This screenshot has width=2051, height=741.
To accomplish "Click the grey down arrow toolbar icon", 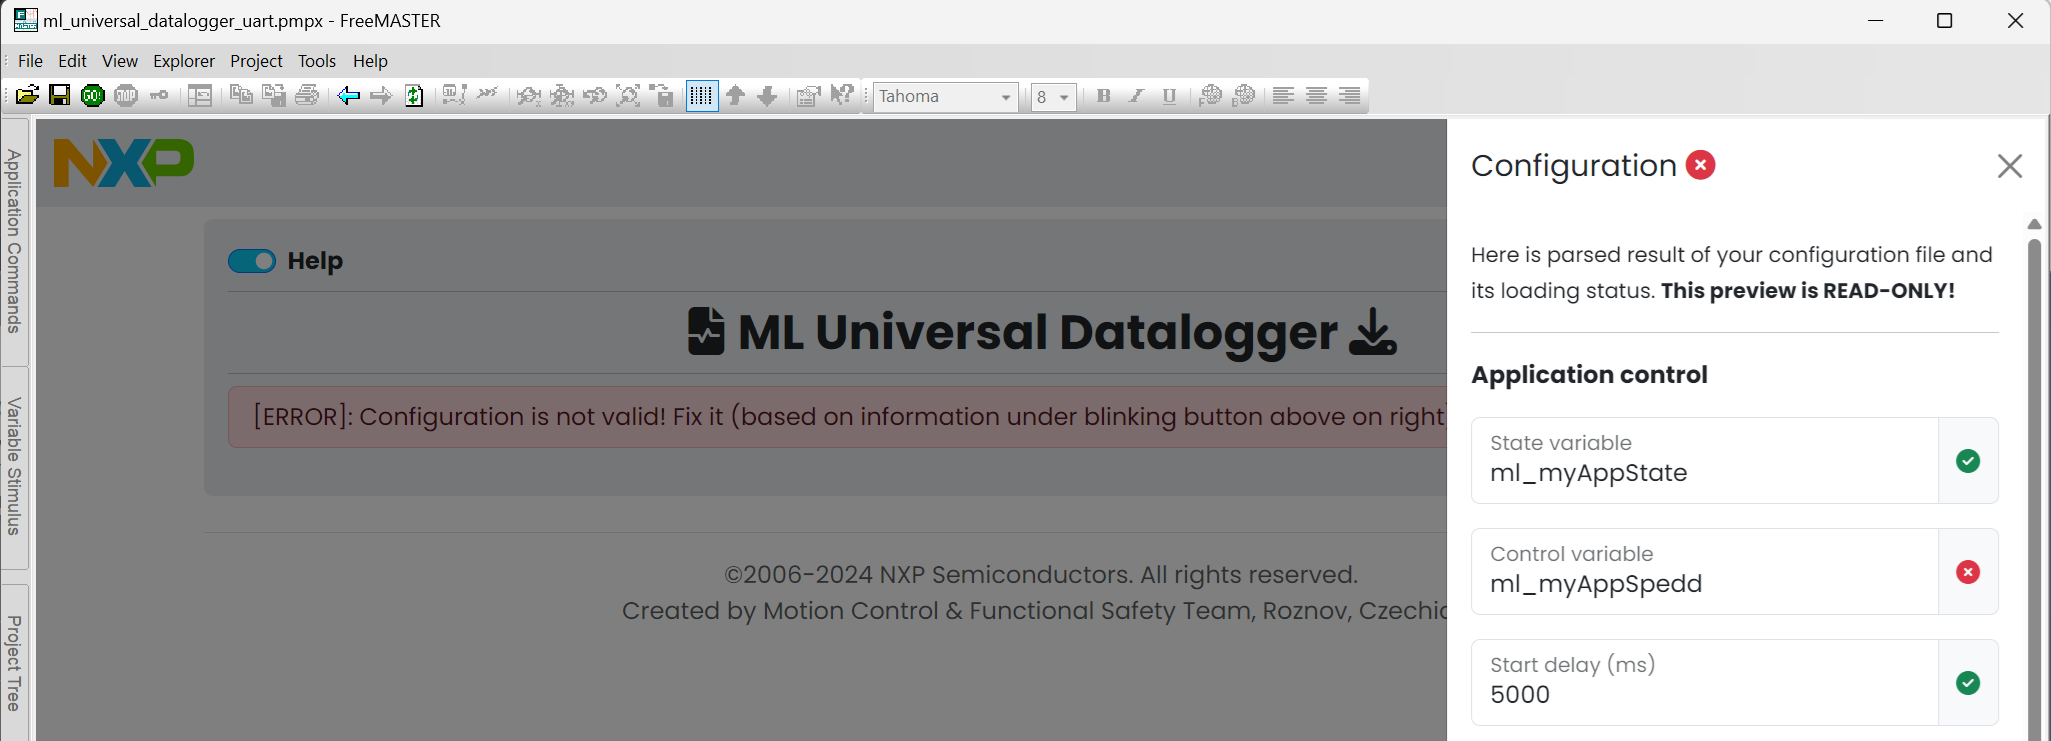I will 767,96.
